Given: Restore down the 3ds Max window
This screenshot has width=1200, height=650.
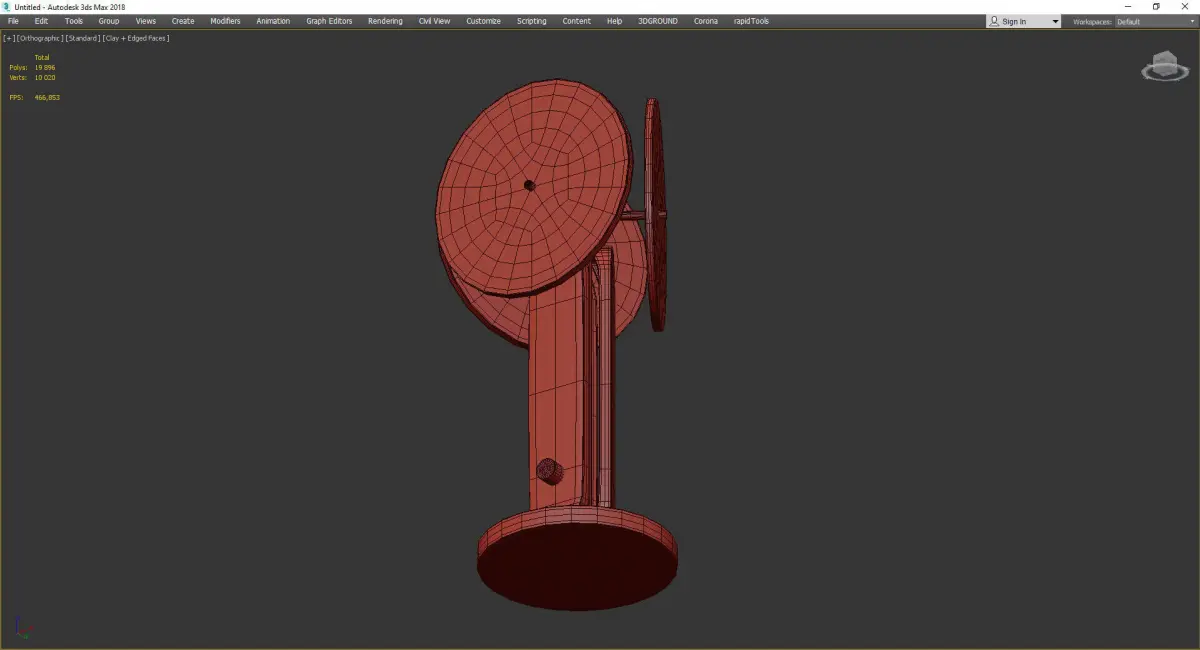Looking at the screenshot, I should tap(1156, 7).
